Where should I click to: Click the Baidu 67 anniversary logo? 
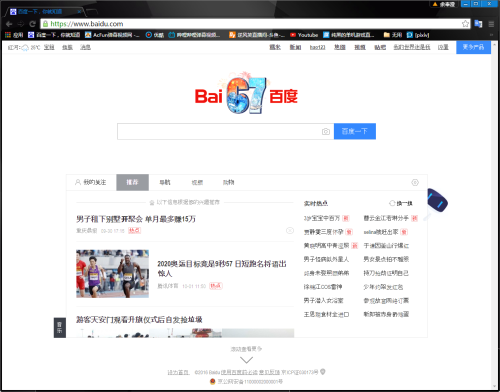(246, 93)
